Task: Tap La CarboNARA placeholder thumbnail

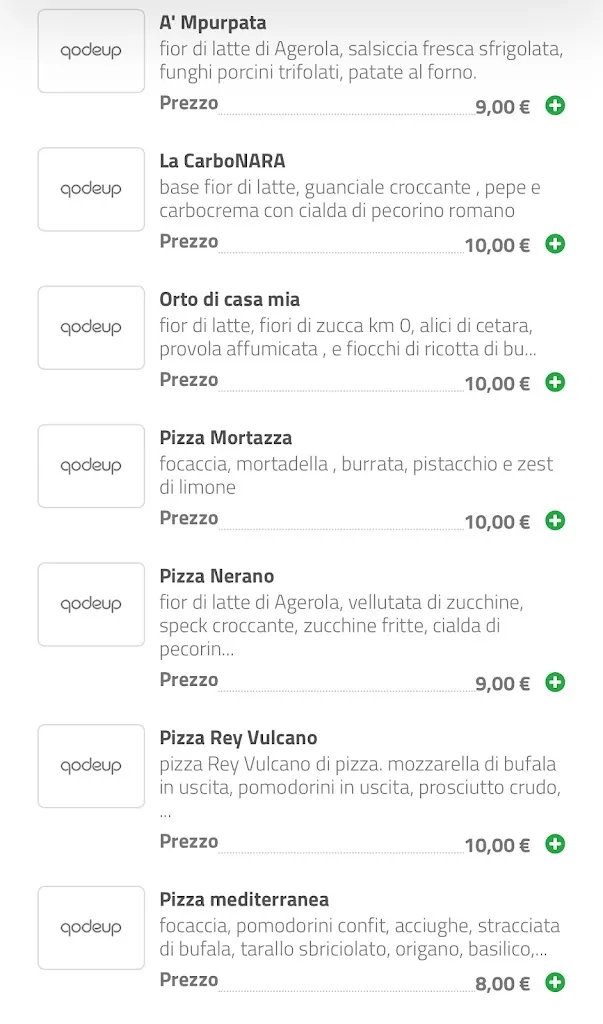Action: coord(91,189)
